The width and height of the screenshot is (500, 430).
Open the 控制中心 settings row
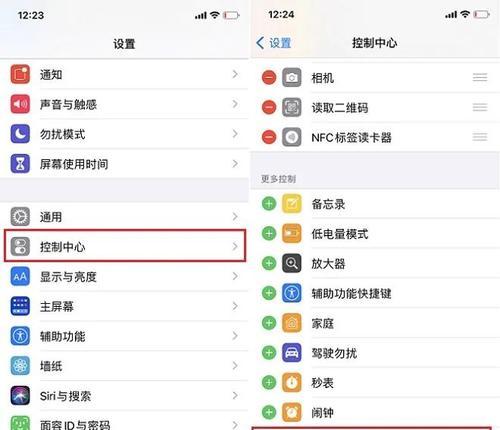[125, 246]
